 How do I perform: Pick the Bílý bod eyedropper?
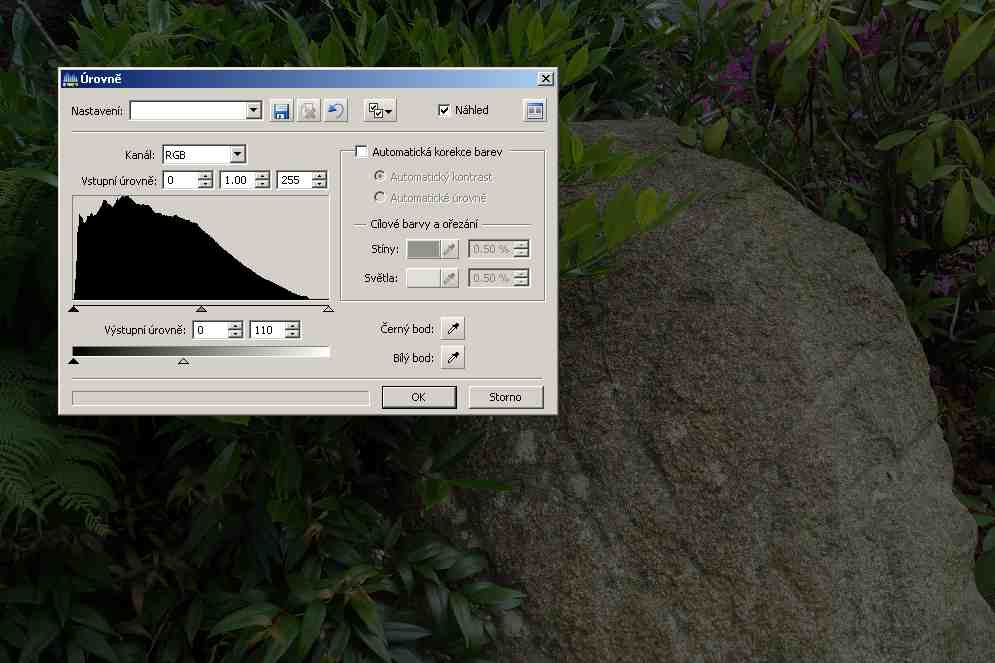[x=453, y=358]
